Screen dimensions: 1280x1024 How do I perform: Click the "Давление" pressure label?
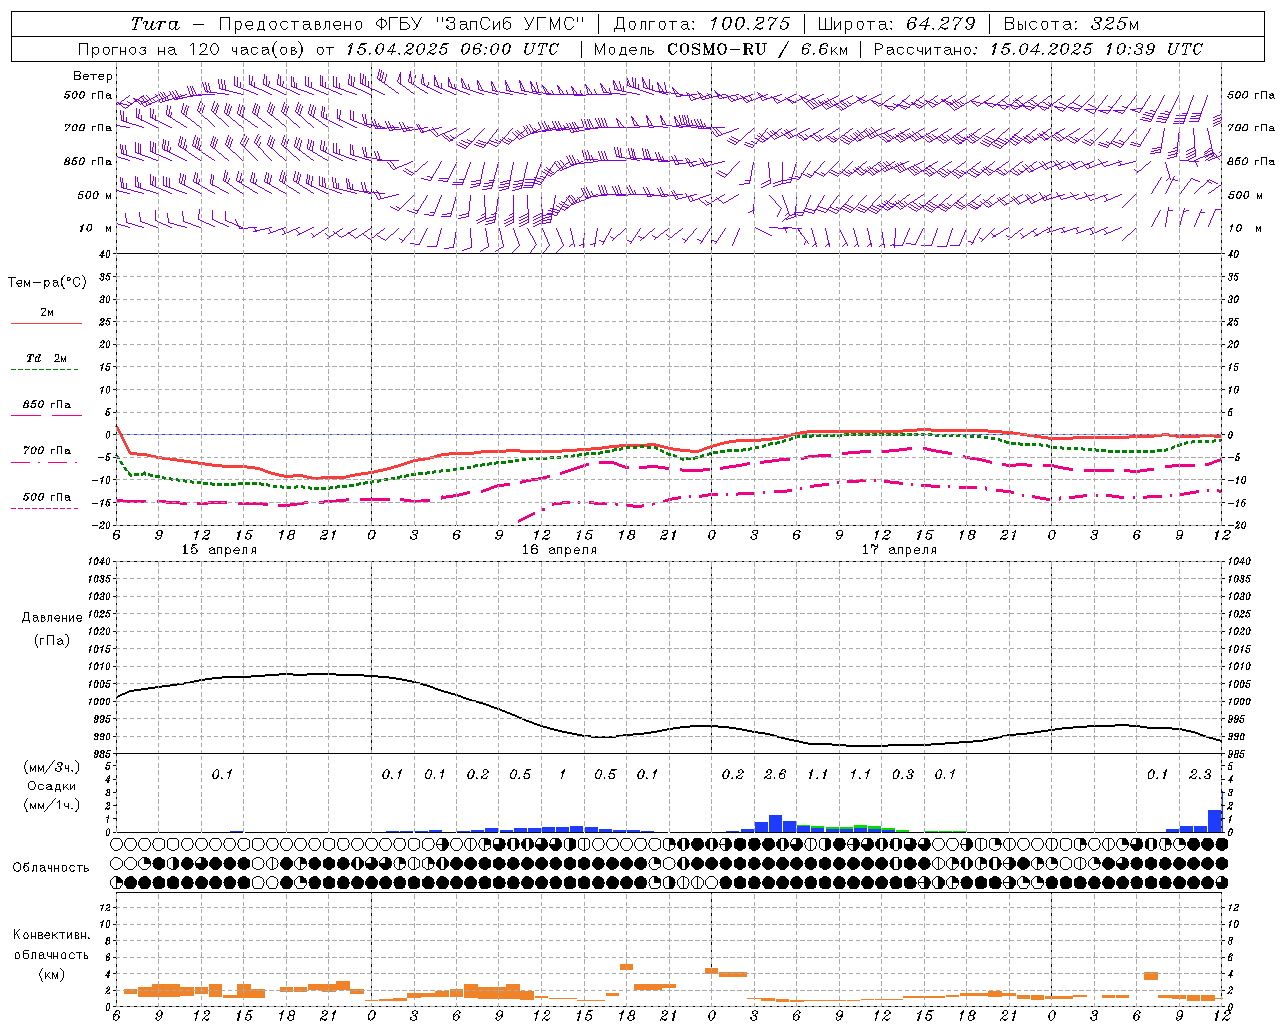51,618
